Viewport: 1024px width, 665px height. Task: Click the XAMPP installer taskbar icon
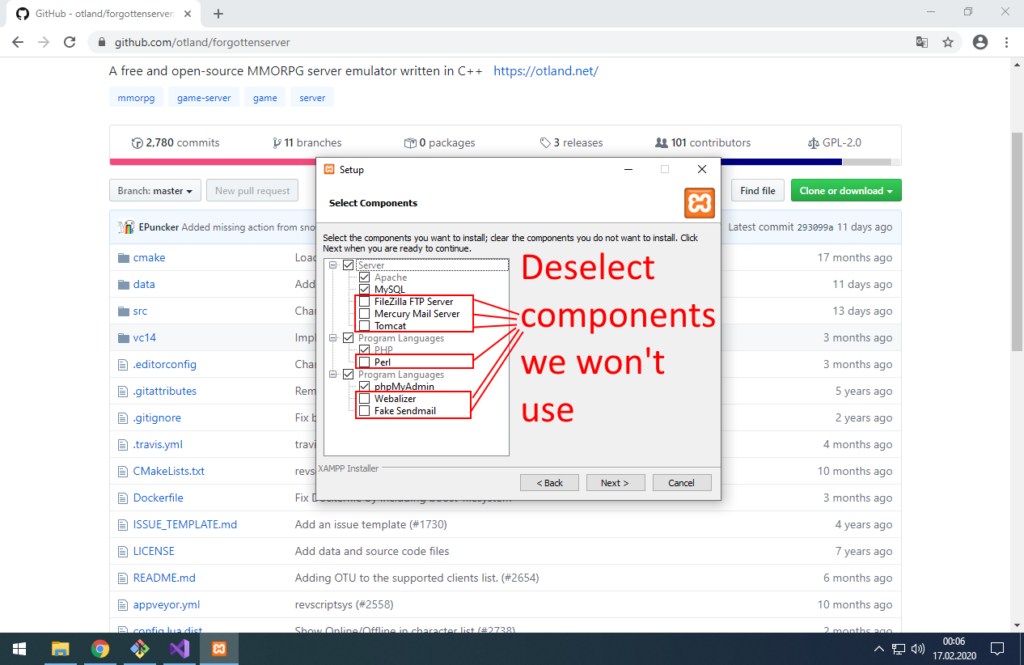[219, 649]
